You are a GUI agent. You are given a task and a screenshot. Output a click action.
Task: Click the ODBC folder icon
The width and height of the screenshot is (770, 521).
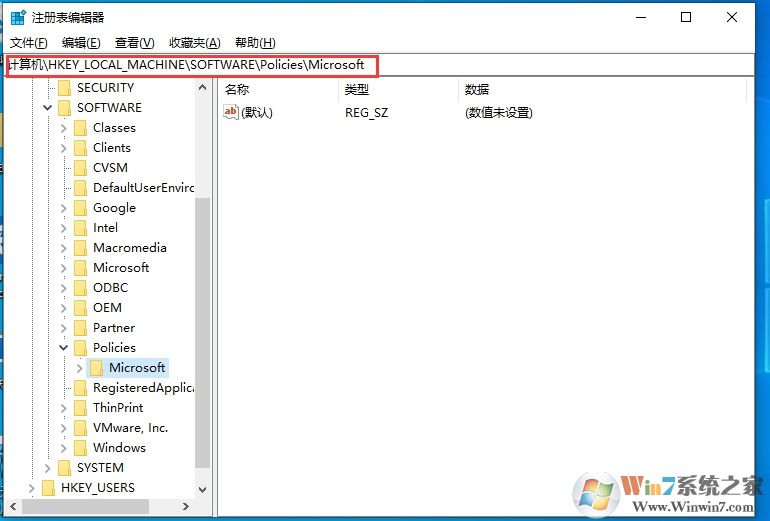click(80, 288)
